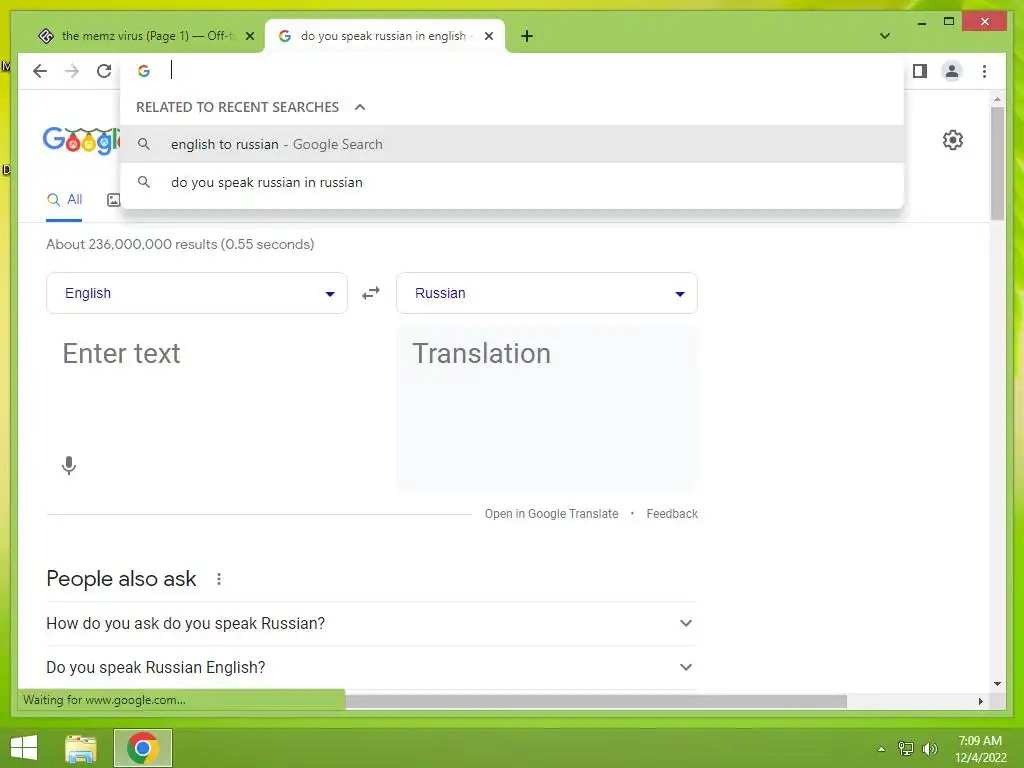Expand How do you ask do you speak Russian
Viewport: 1024px width, 768px height.
point(371,624)
